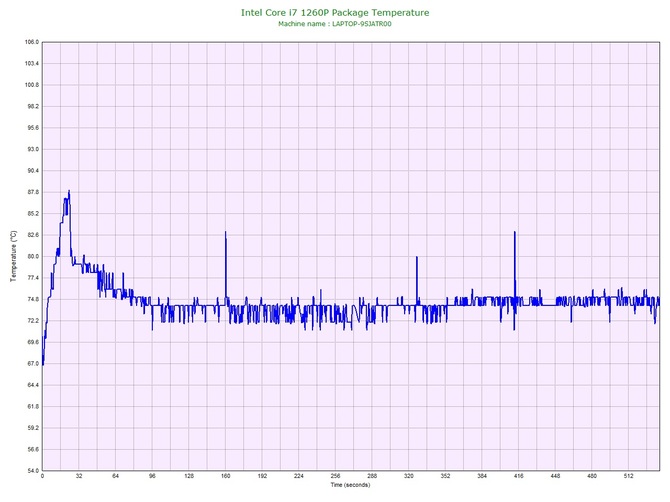Click the 512 seconds time axis value
670x502 pixels.
pos(629,476)
